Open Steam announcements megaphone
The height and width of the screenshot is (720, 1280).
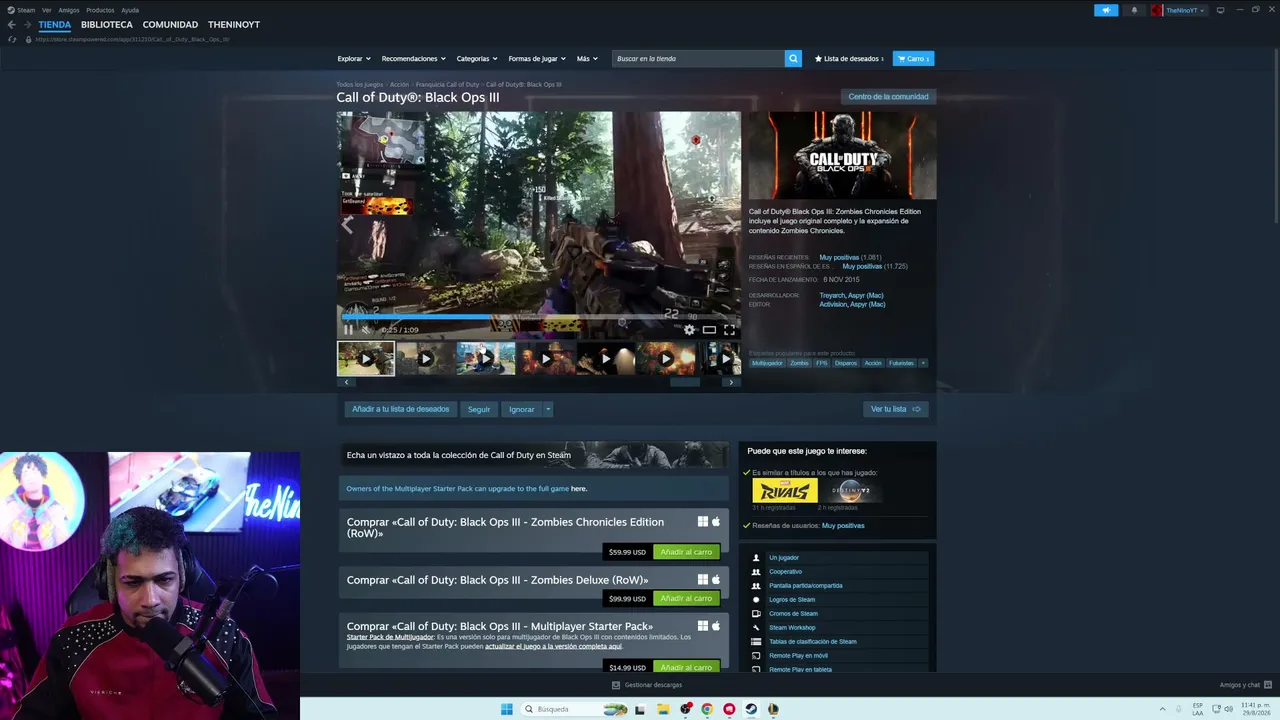[x=1106, y=10]
